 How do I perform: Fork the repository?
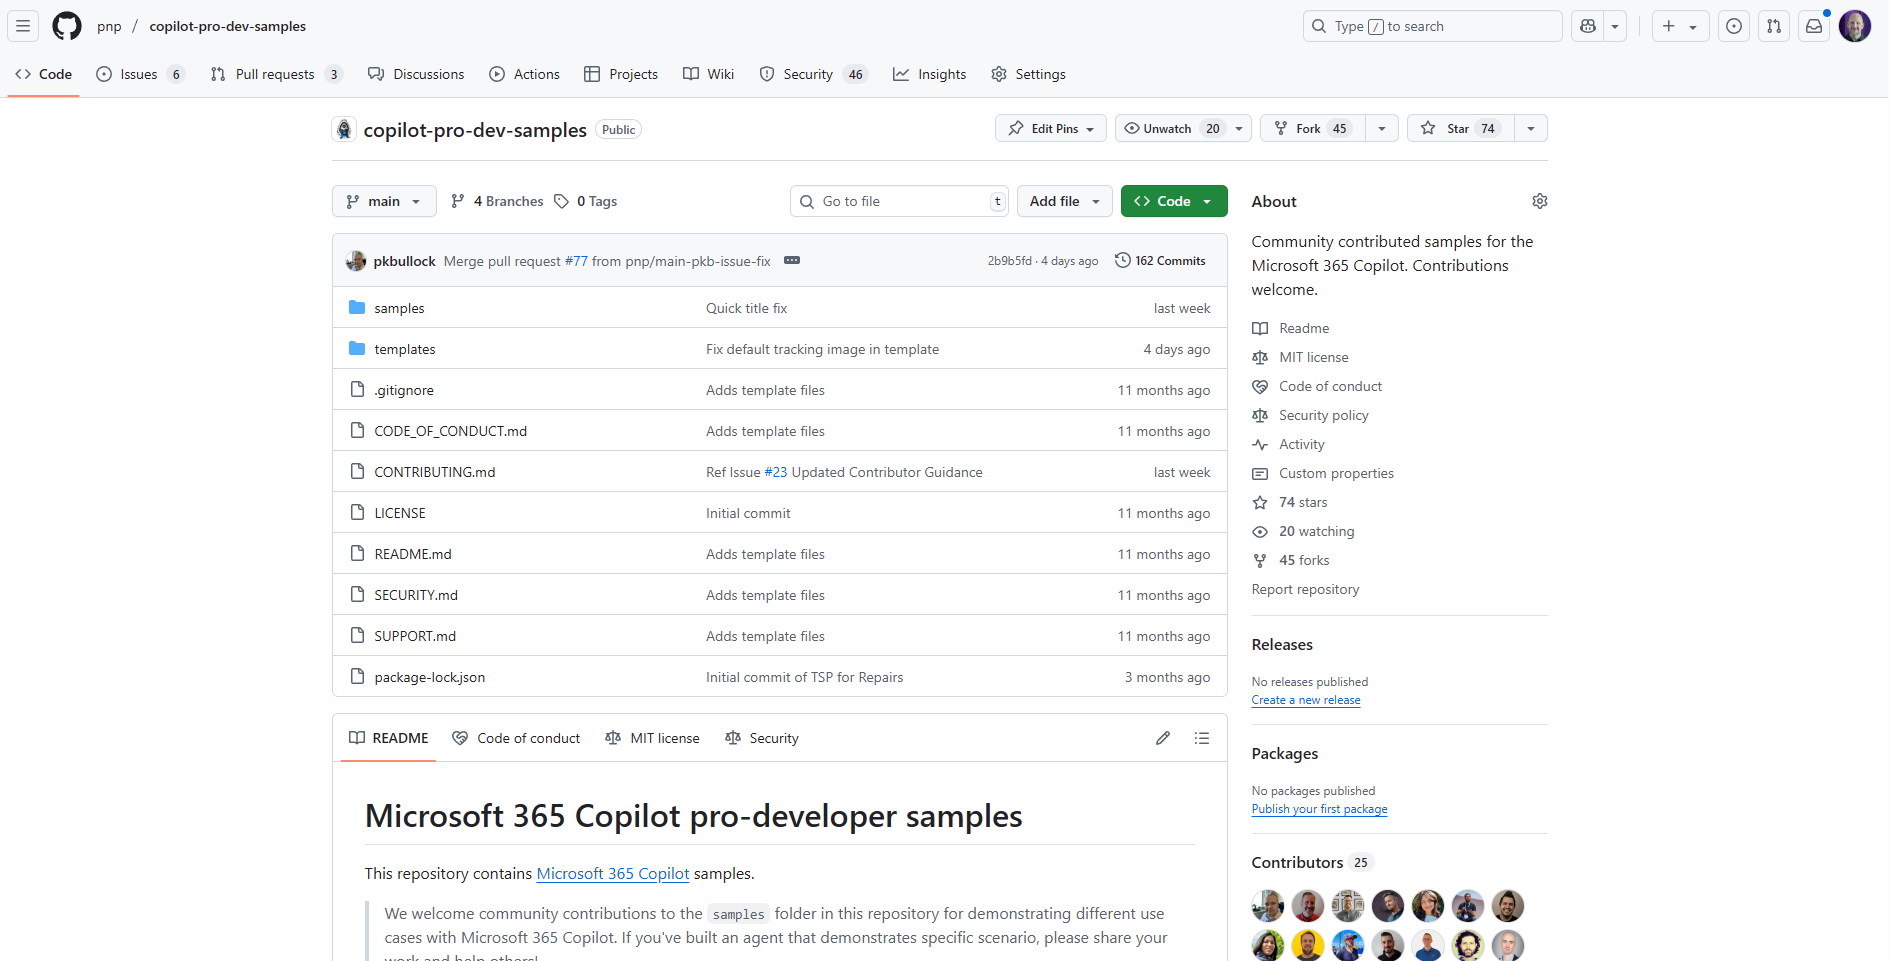point(1313,128)
